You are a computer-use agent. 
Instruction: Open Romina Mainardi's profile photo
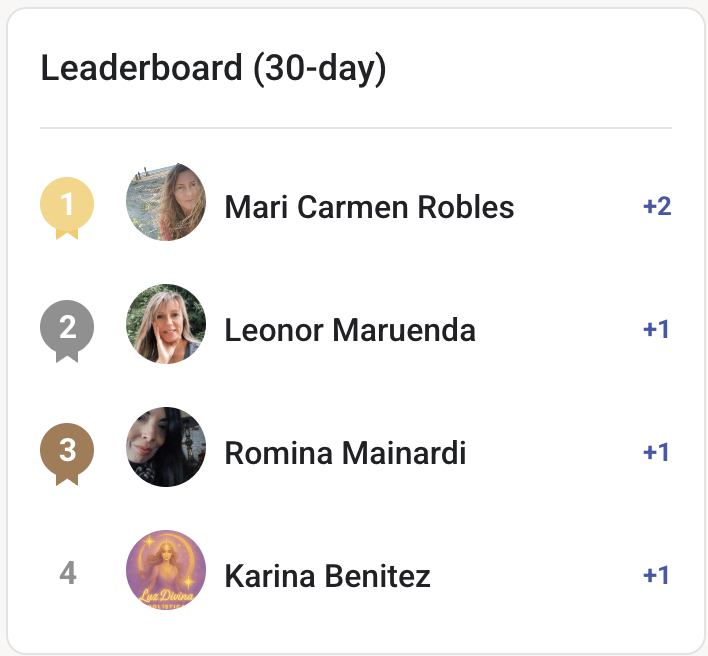click(166, 447)
